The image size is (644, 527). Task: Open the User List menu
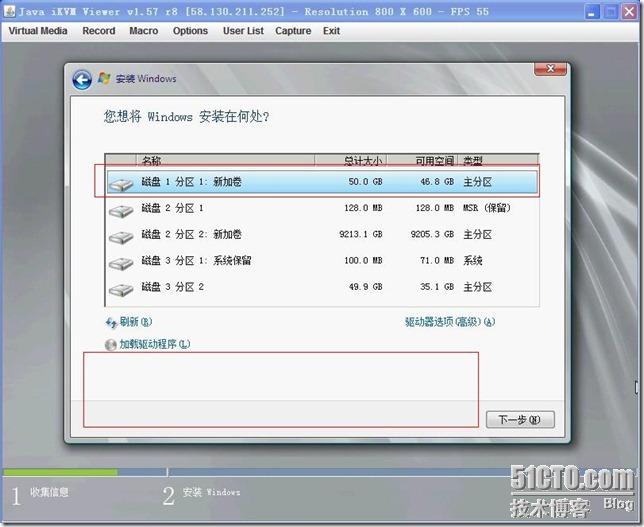click(243, 31)
